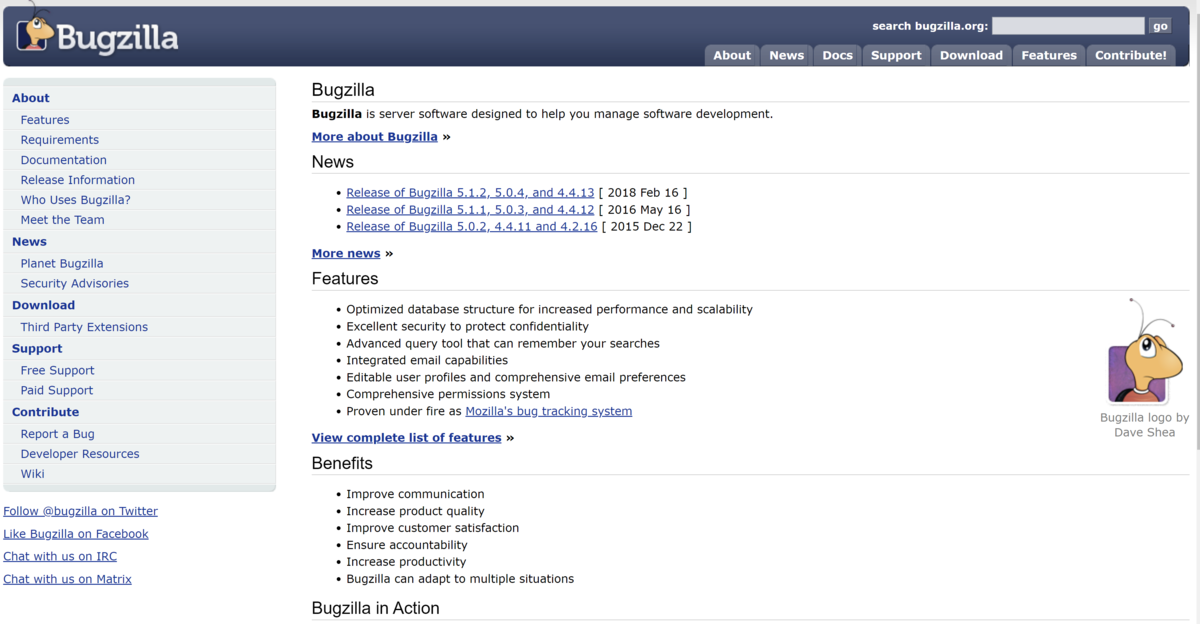Click the Bugzilla mascot image by Dave Shea
Screen dimensions: 1200x624
pos(1143,351)
